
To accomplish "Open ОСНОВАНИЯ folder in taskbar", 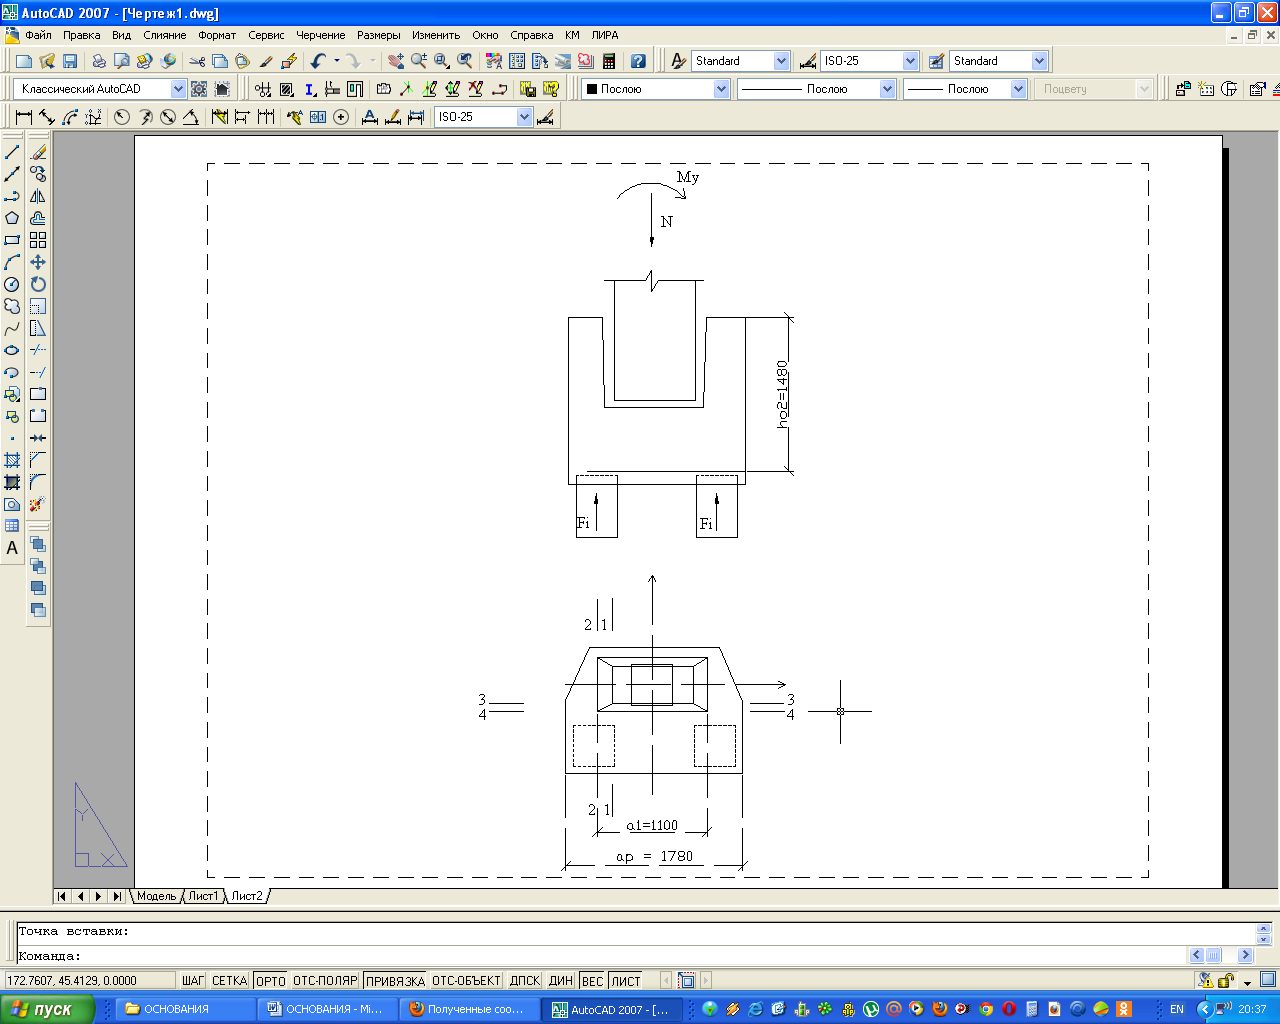I will coord(187,1009).
